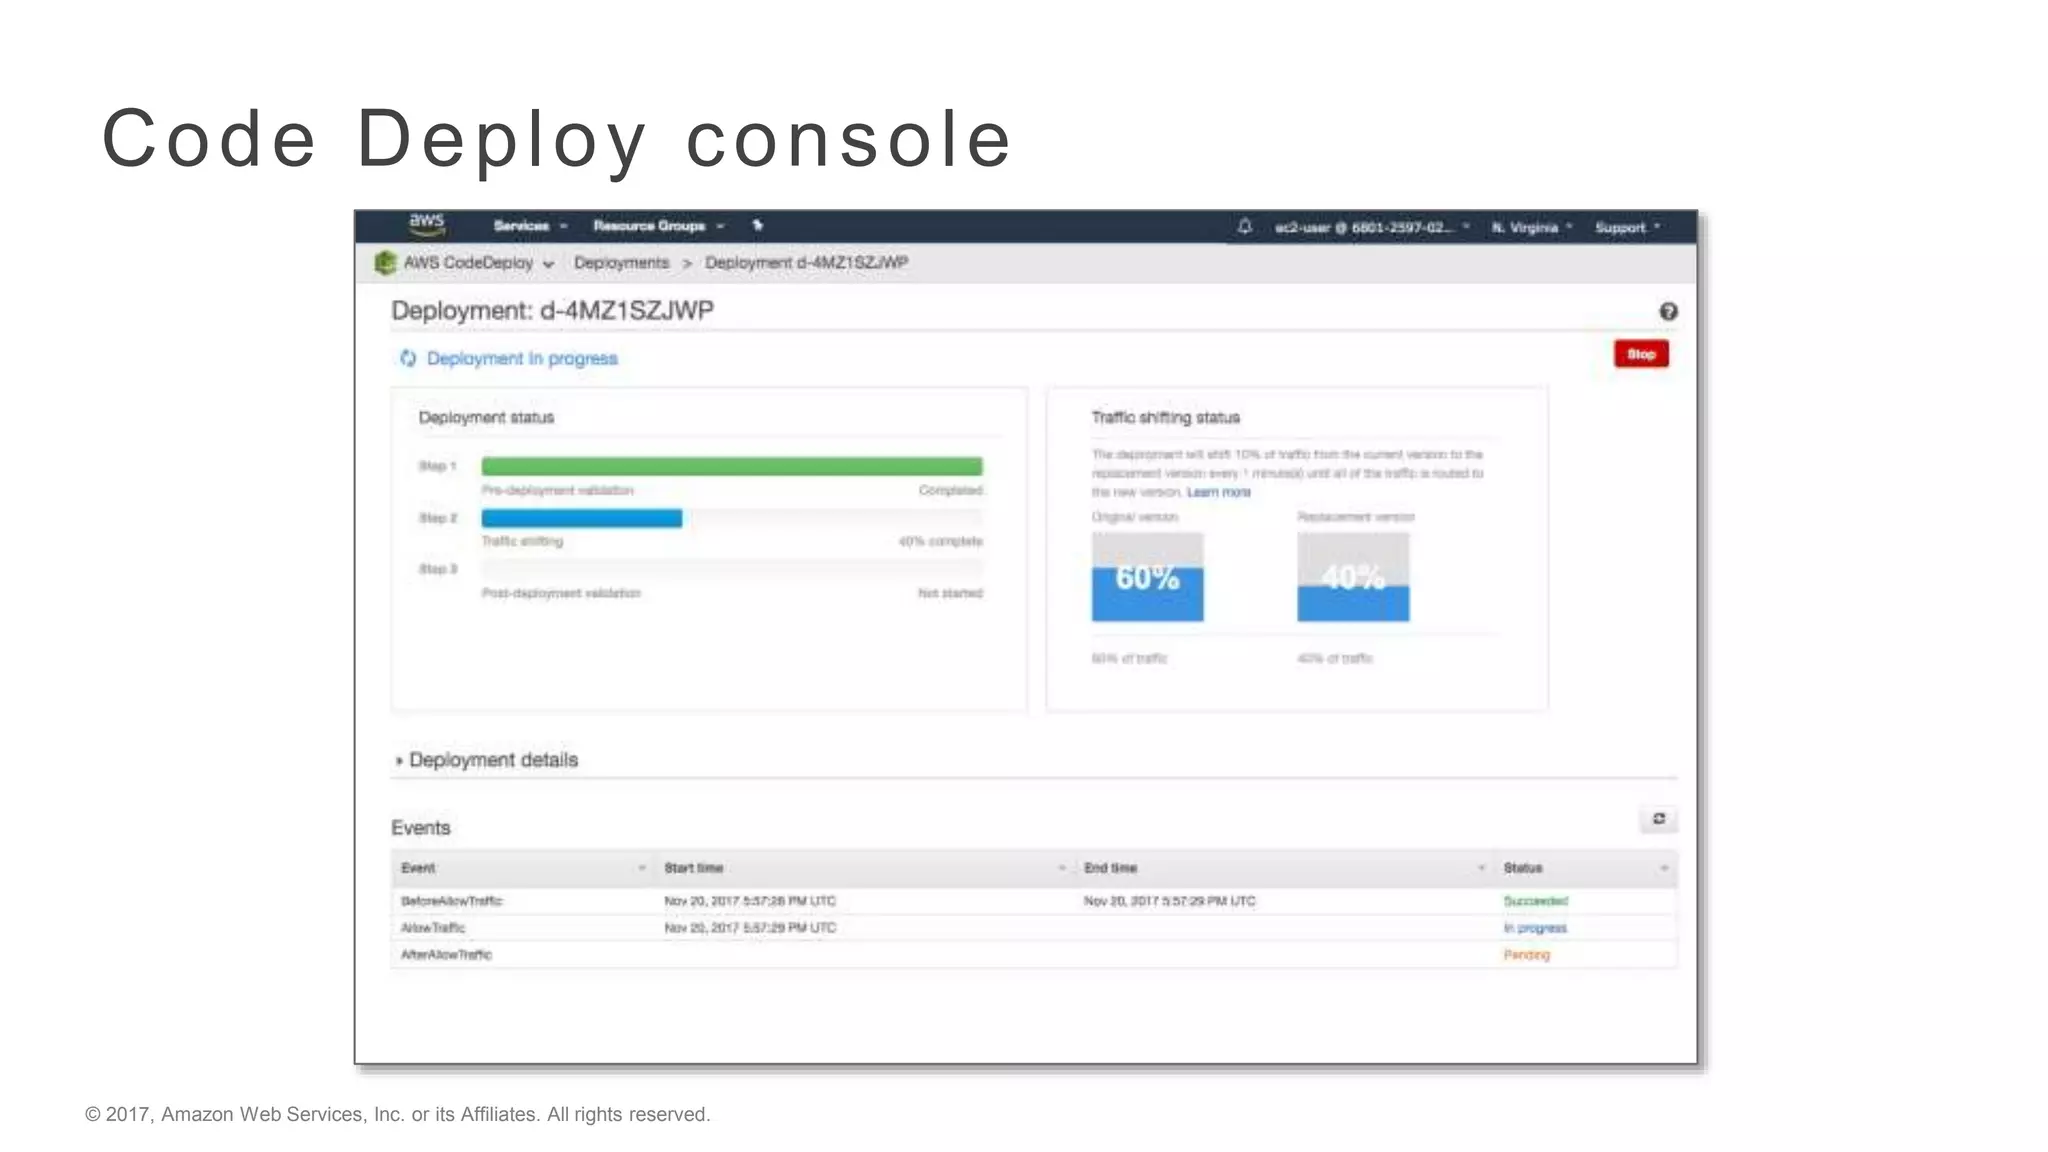The width and height of the screenshot is (2048, 1152).
Task: Click Step 1 green progress bar
Action: [x=732, y=466]
